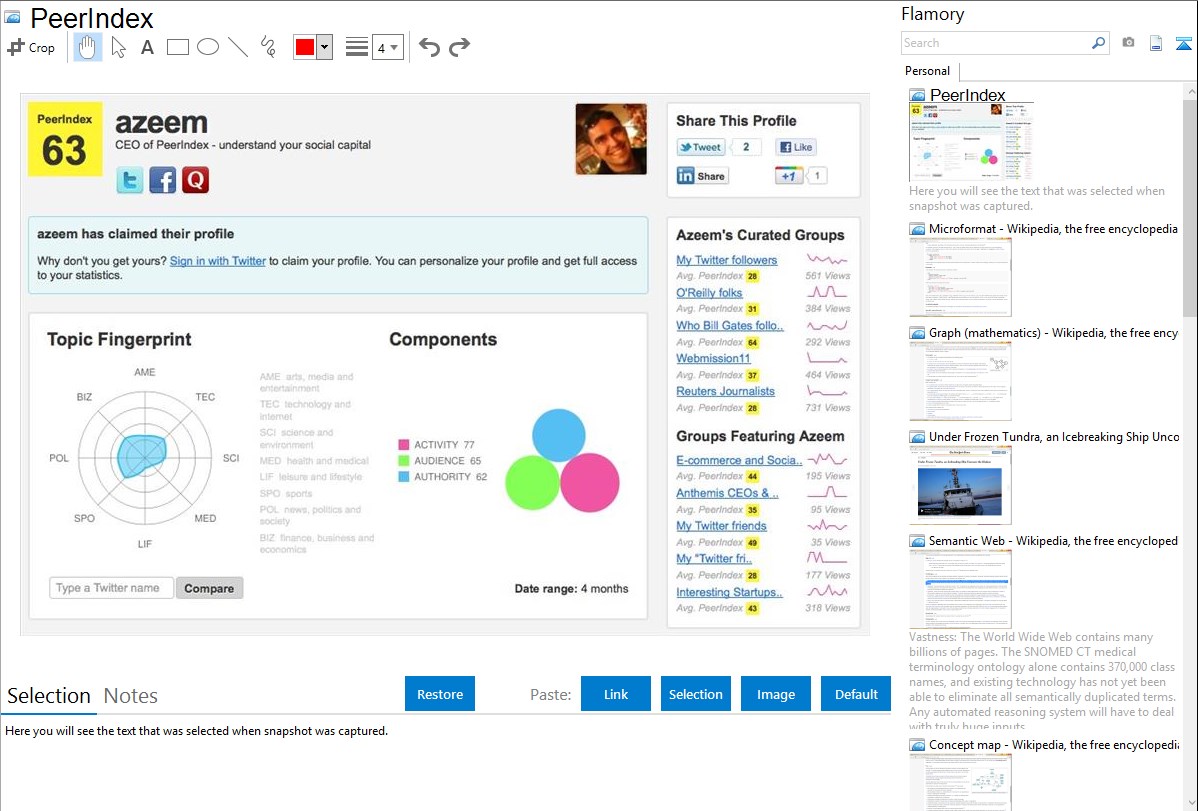The image size is (1198, 811).
Task: Click the Compare button
Action: (209, 588)
